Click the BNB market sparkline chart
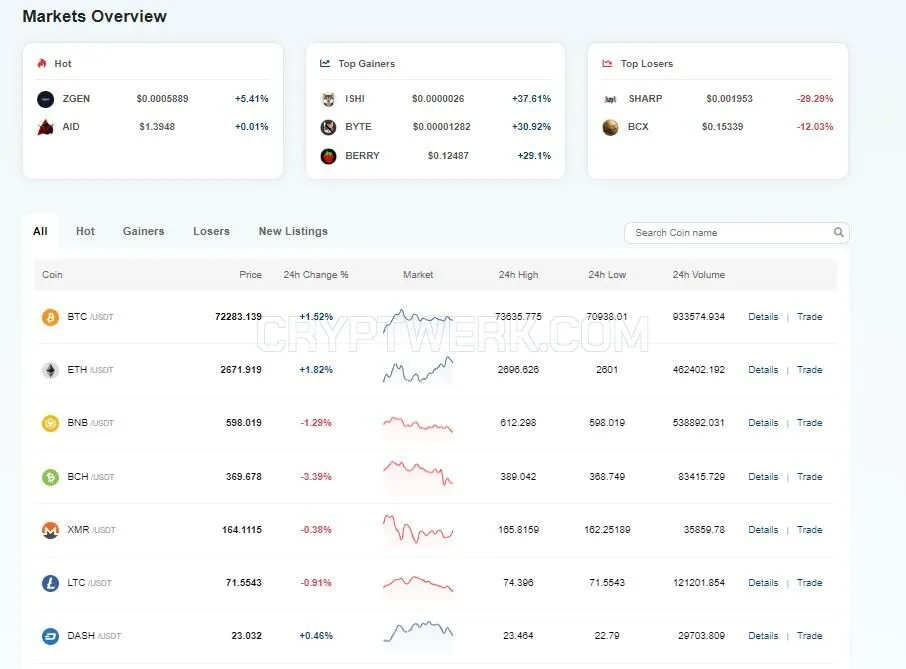Image resolution: width=906 pixels, height=669 pixels. [x=418, y=425]
